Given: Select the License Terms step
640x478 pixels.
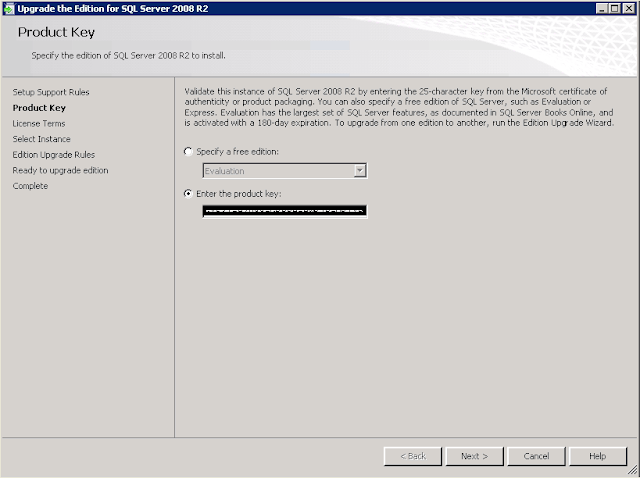Looking at the screenshot, I should coord(39,123).
